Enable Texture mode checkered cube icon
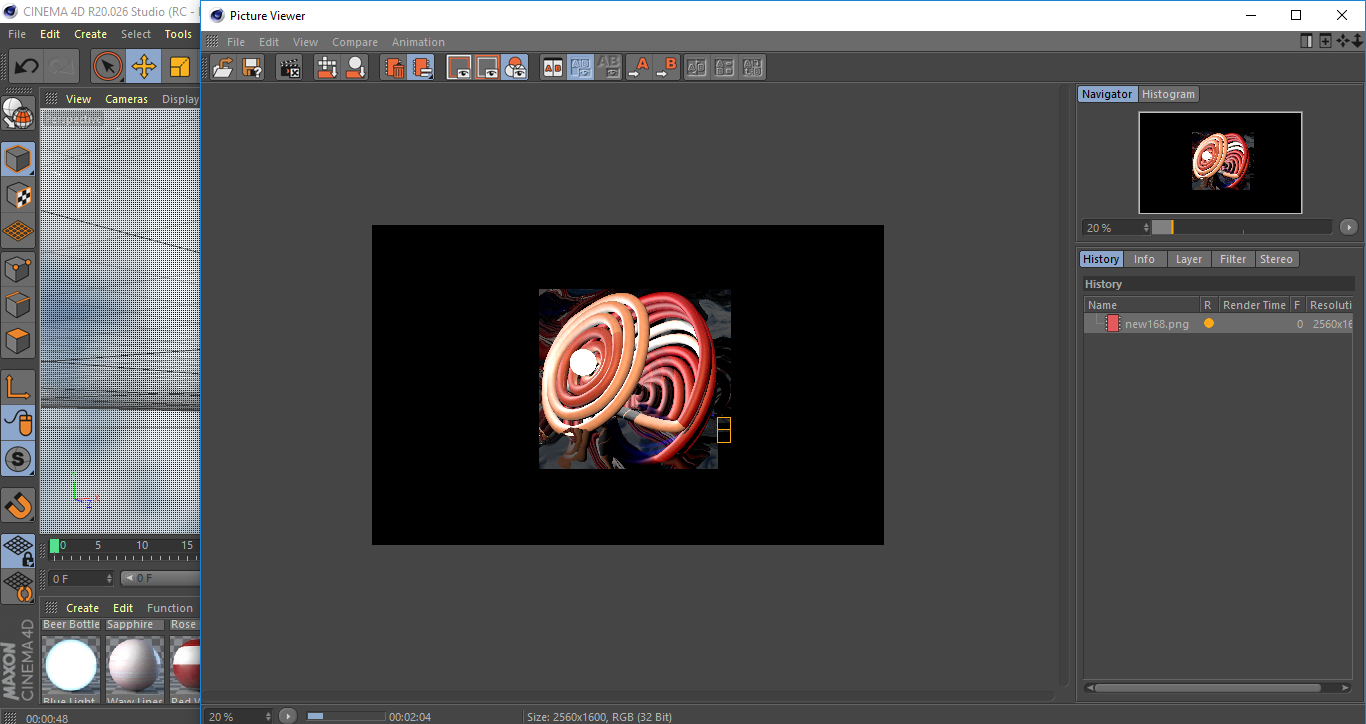 coord(18,195)
